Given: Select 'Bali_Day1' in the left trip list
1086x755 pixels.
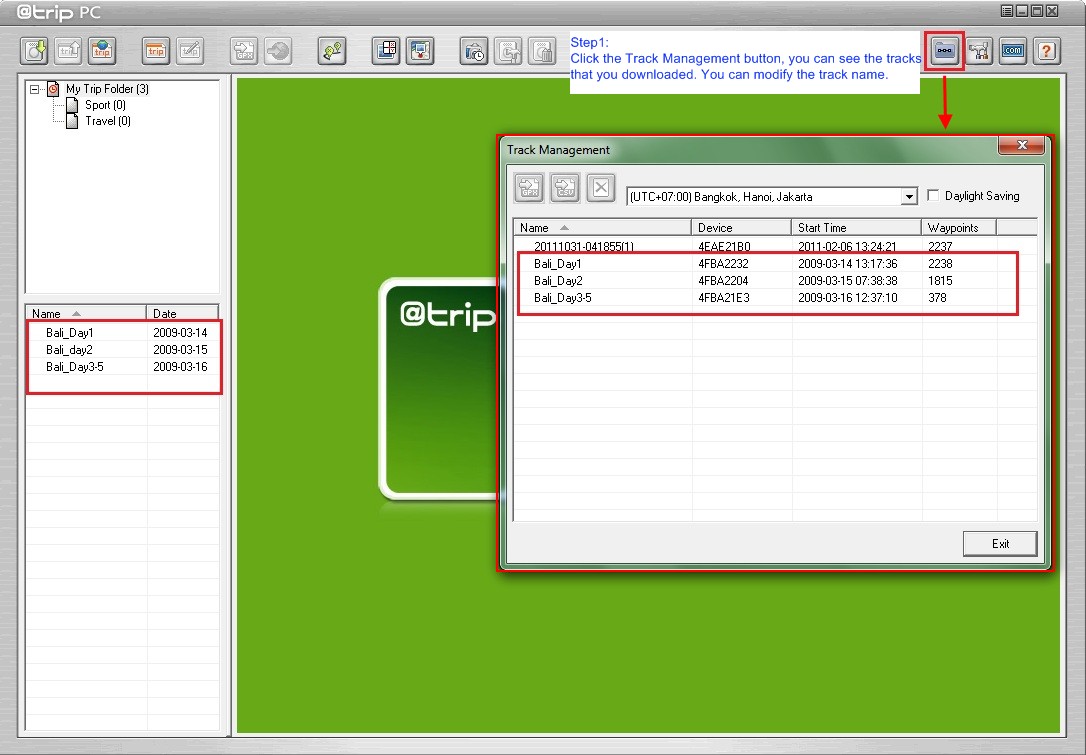Looking at the screenshot, I should click(69, 332).
